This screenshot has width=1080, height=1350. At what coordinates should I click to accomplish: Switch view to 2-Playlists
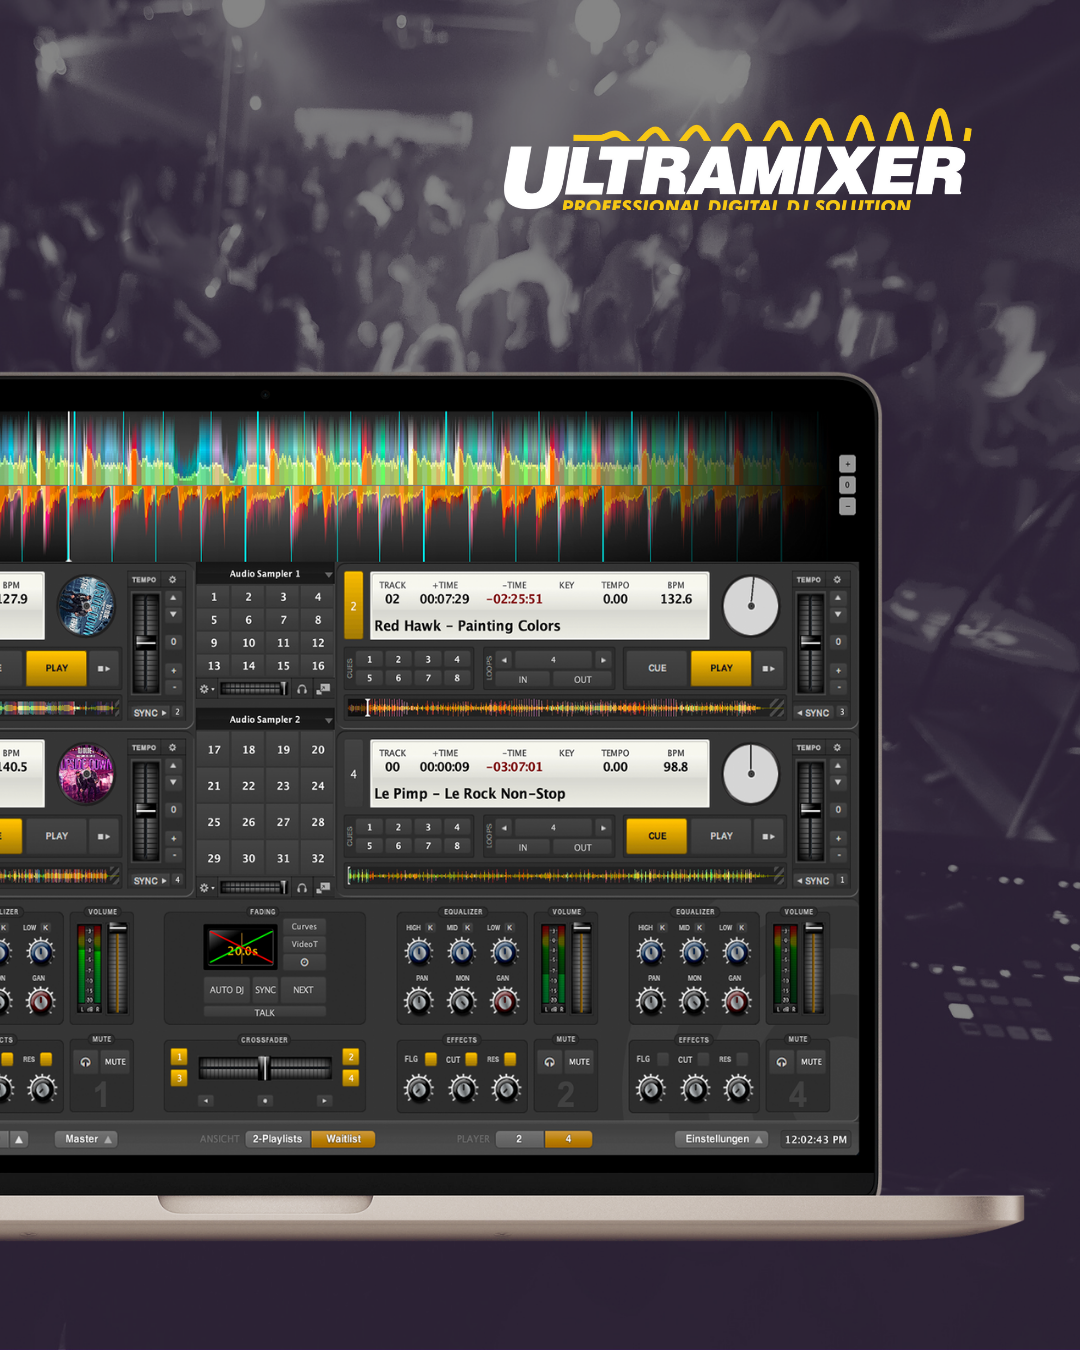point(277,1139)
